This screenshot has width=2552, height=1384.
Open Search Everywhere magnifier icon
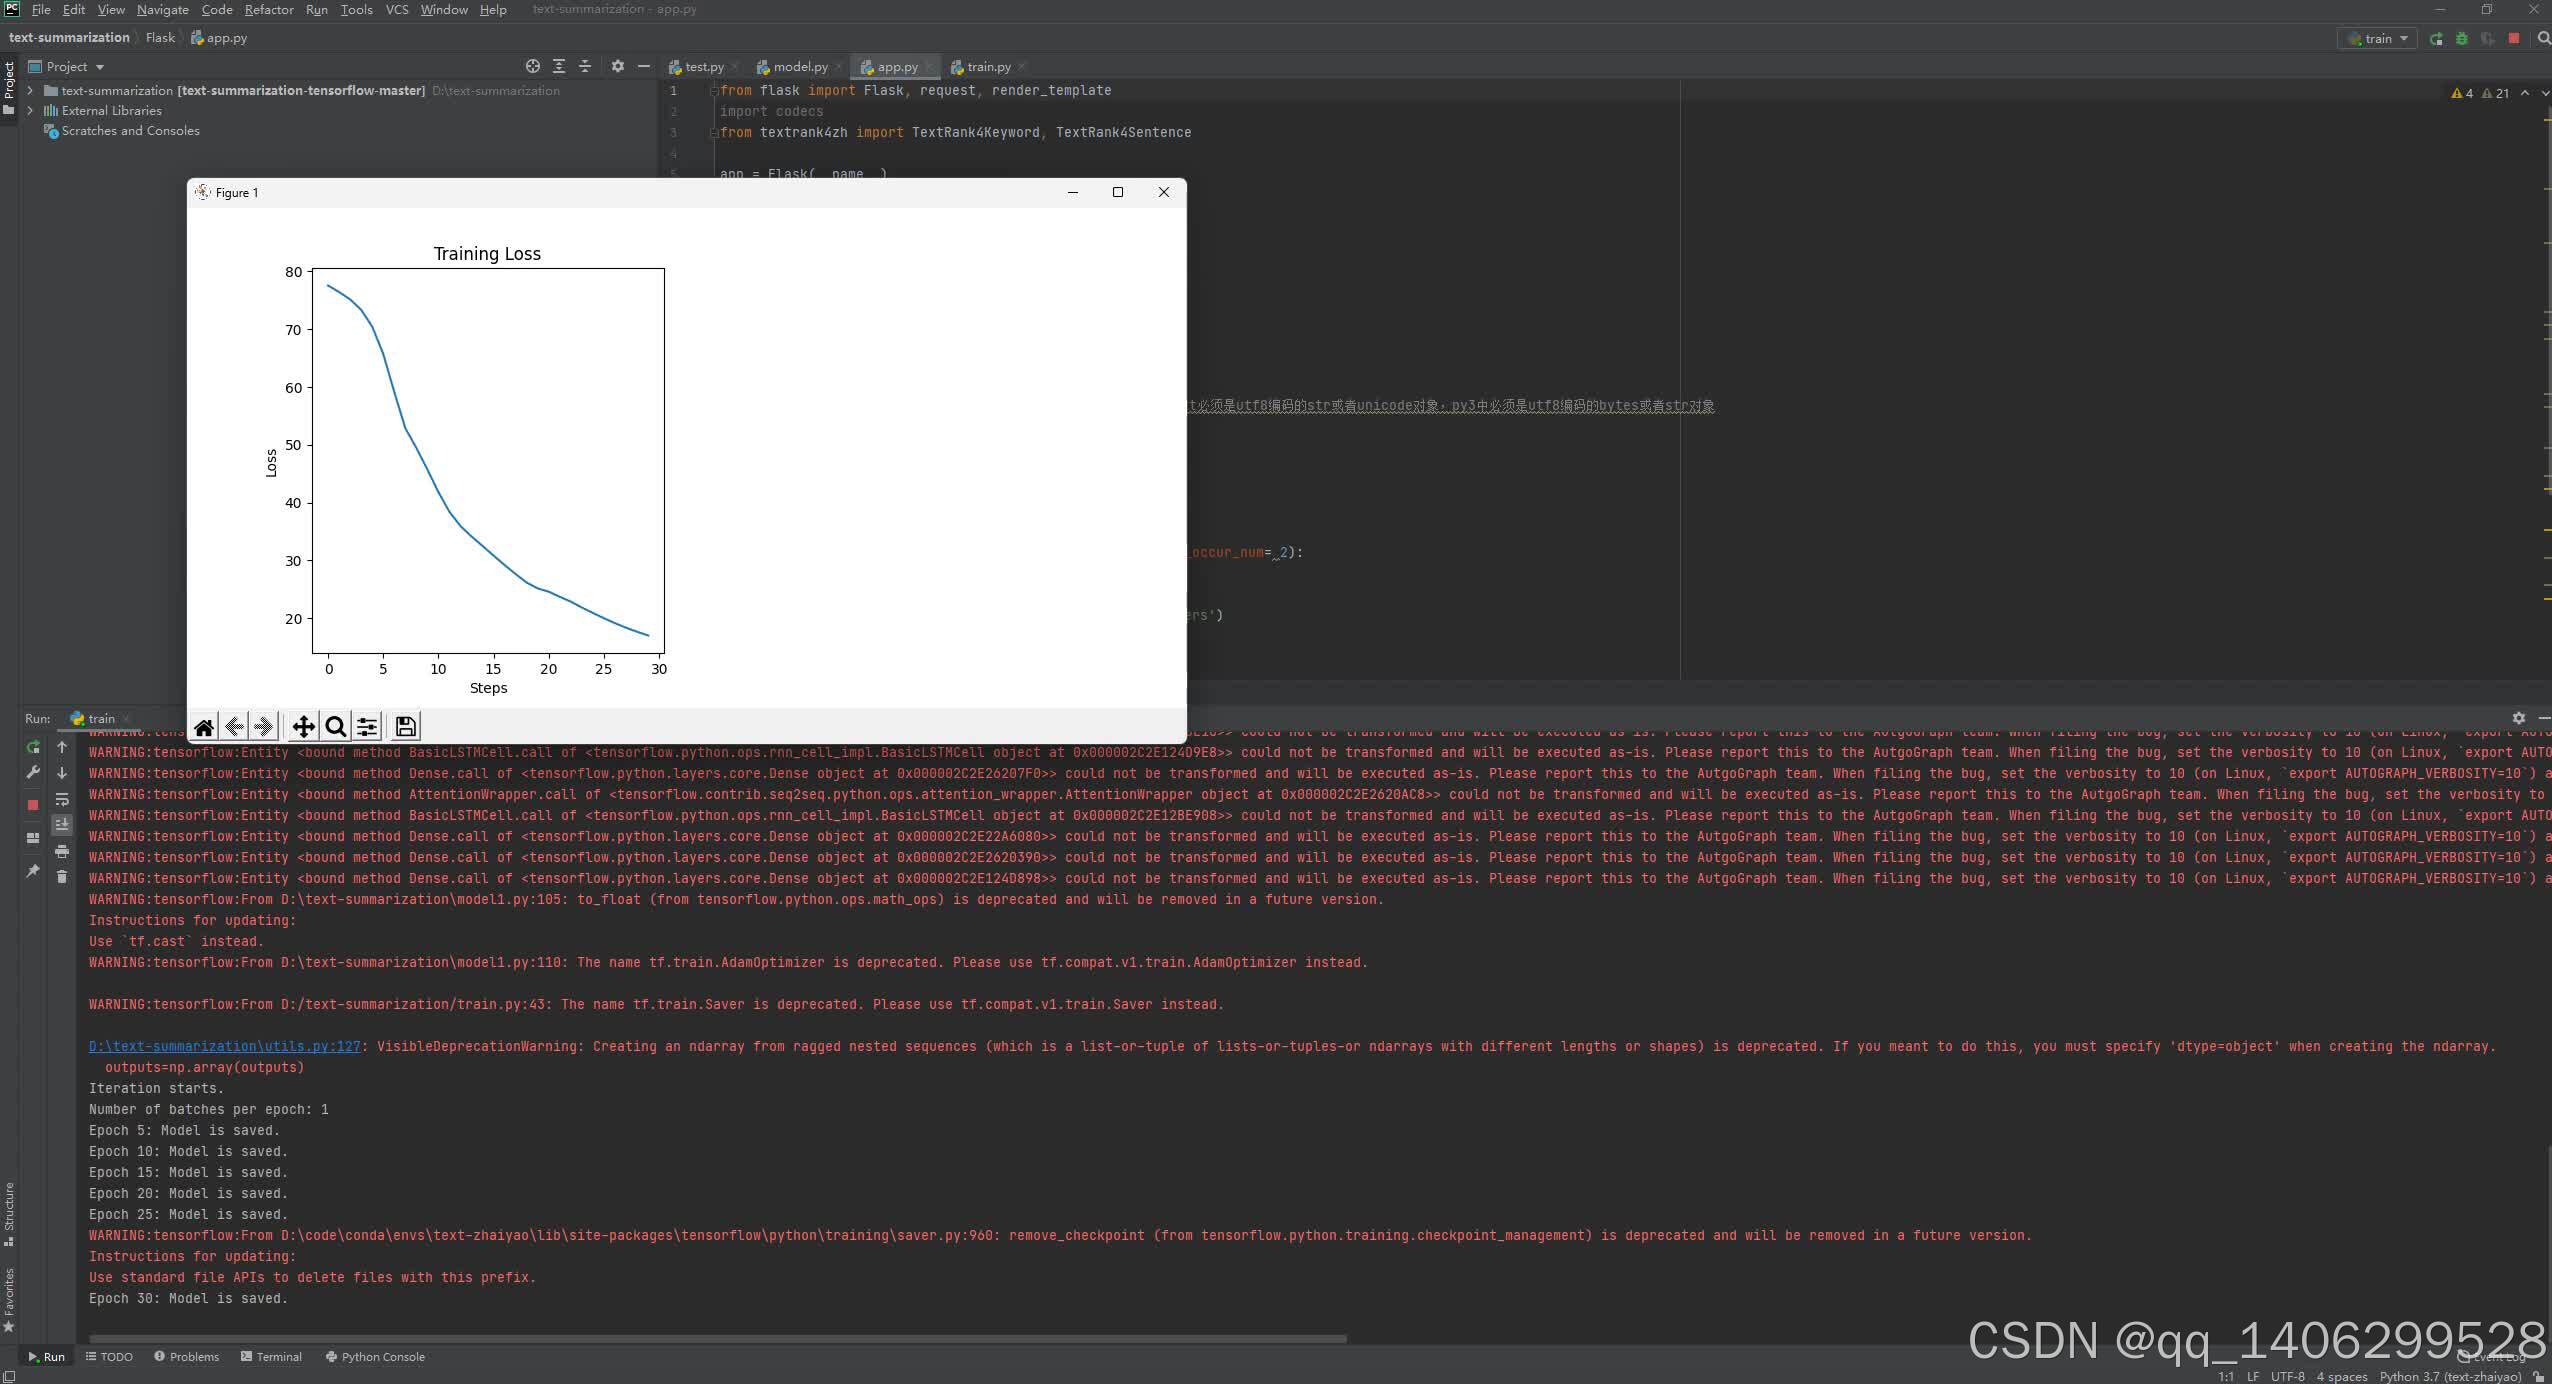pyautogui.click(x=2543, y=38)
